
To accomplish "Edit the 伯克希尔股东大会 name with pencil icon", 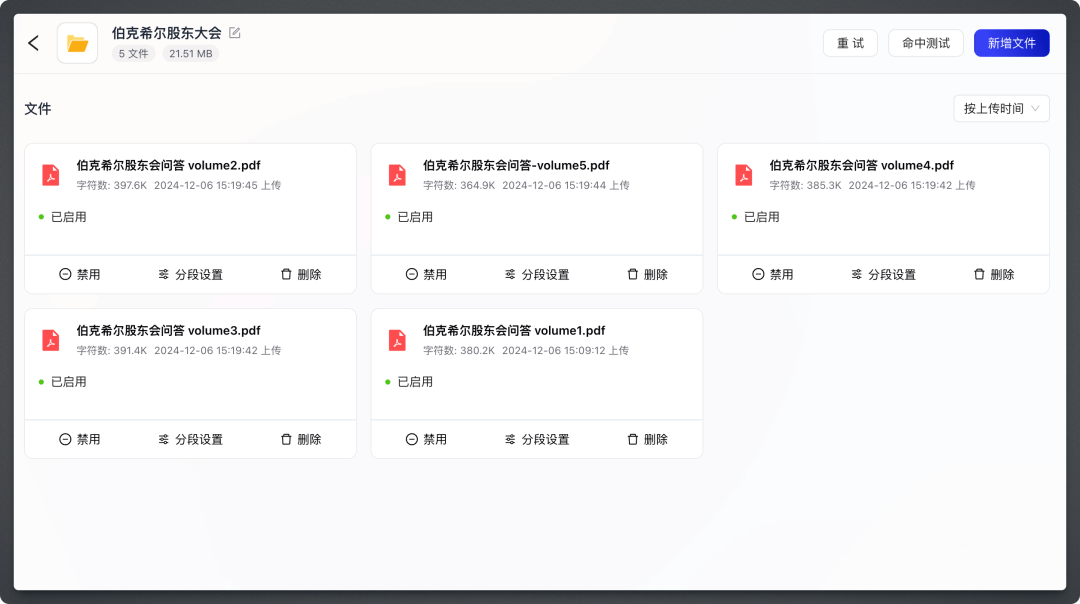I will click(x=235, y=32).
